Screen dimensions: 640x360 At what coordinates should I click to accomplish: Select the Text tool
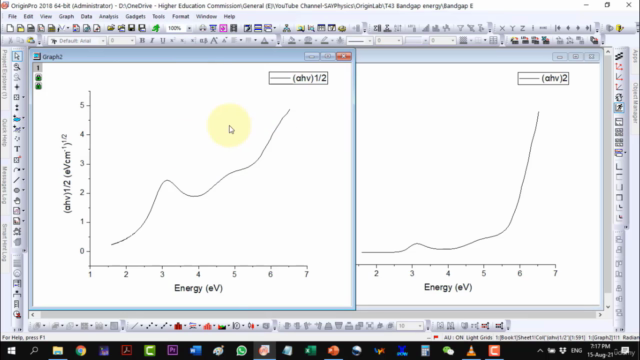(17, 149)
